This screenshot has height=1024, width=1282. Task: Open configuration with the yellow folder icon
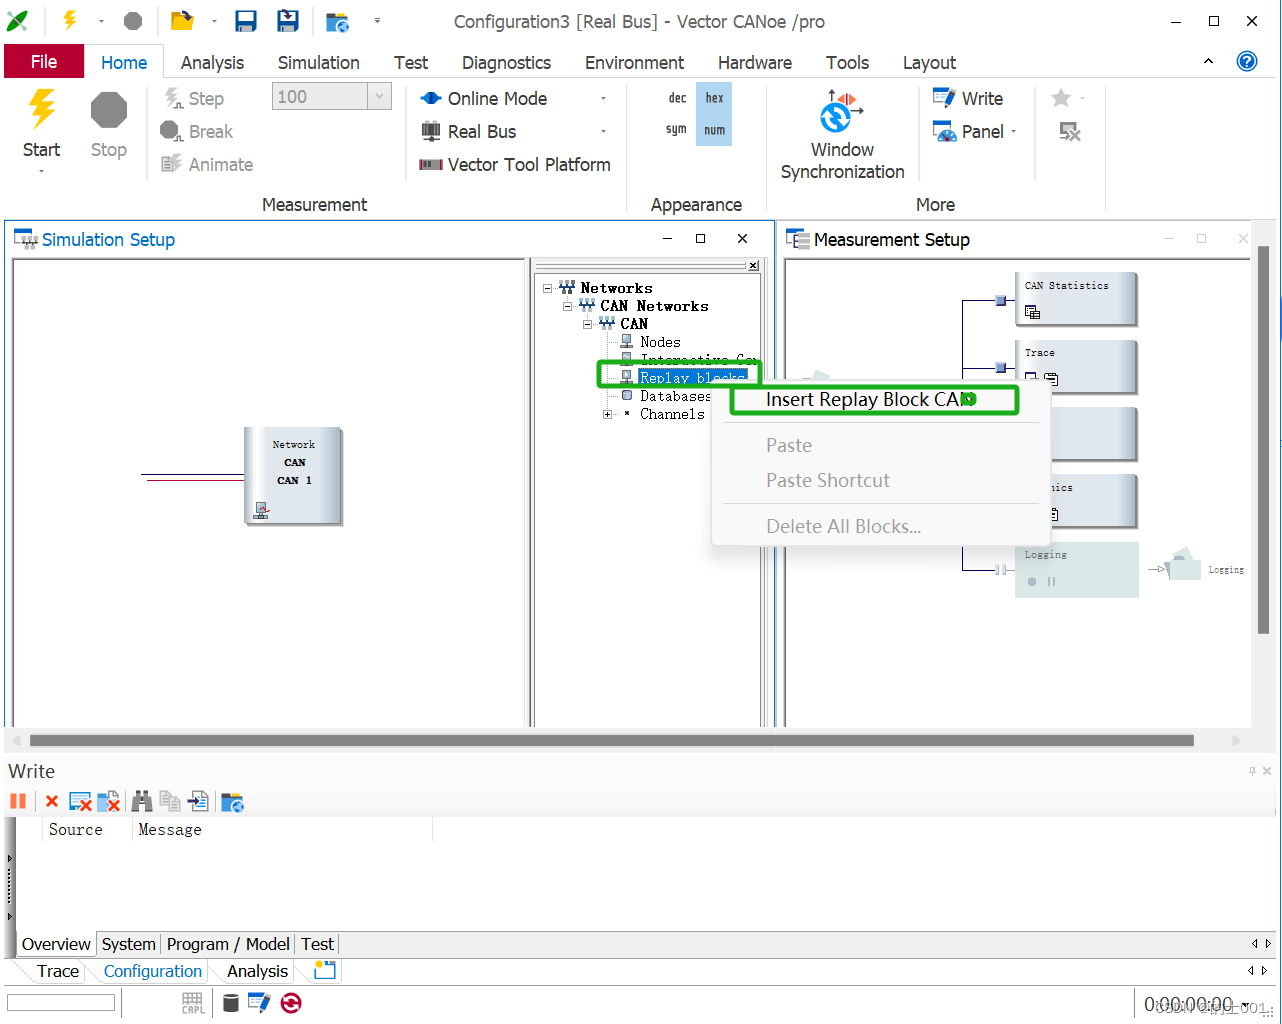coord(181,21)
